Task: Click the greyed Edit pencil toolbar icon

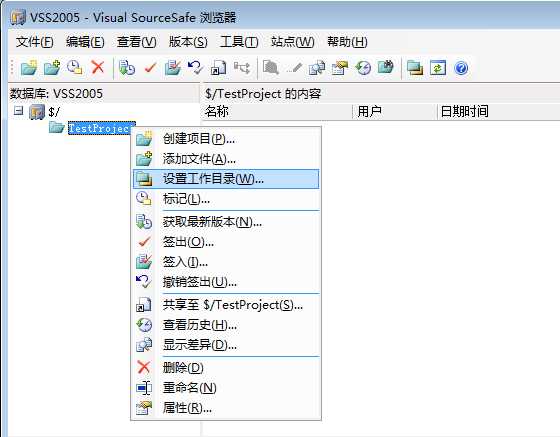Action: (x=294, y=67)
